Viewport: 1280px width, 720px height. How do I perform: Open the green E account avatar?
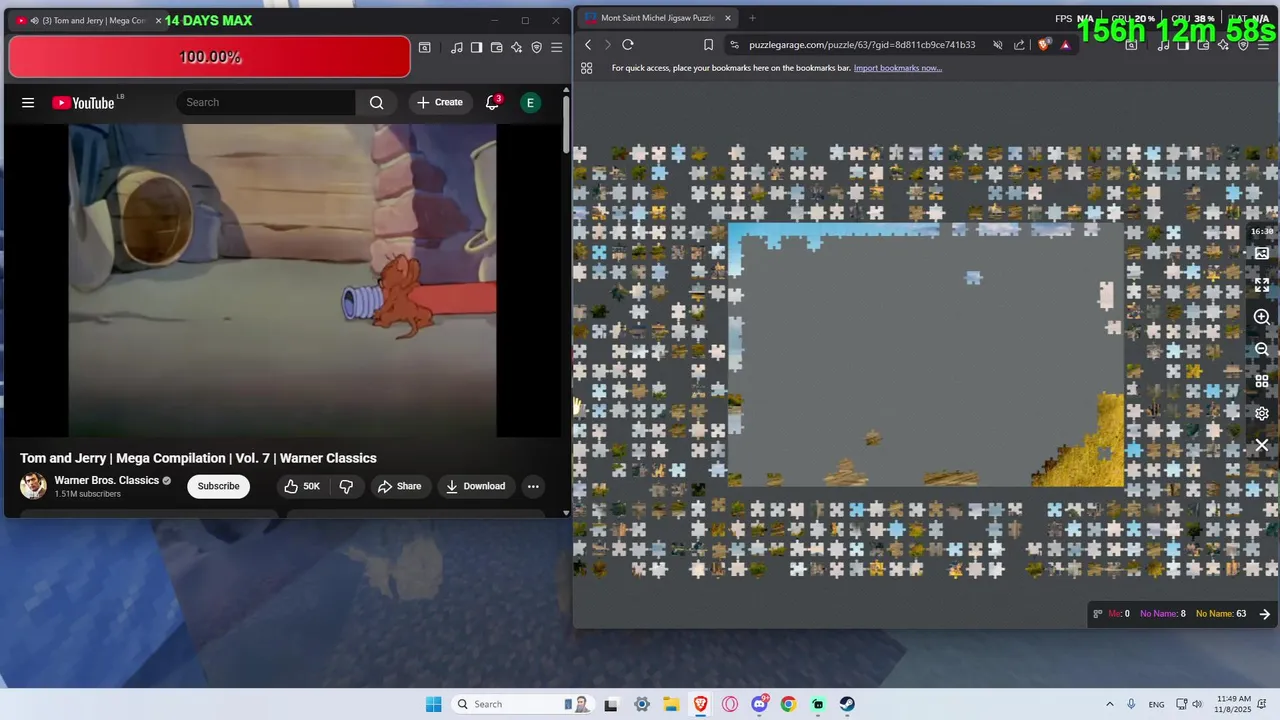click(530, 102)
